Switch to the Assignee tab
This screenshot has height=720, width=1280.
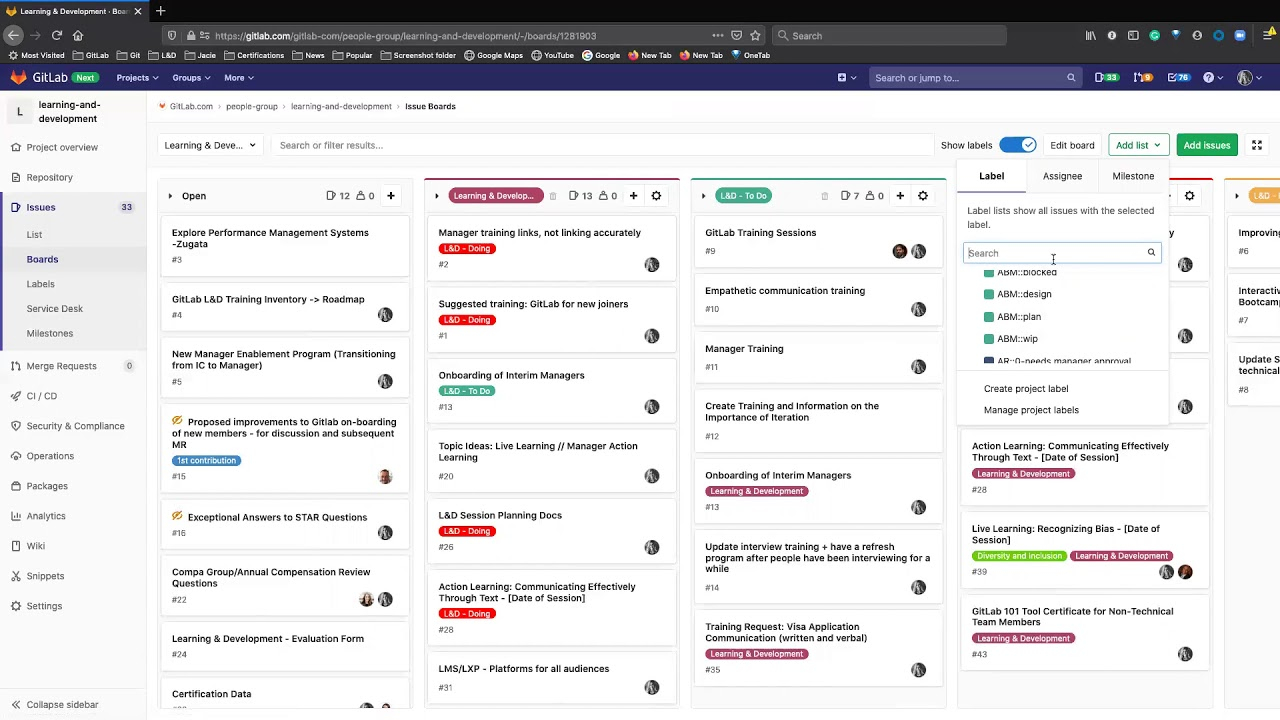click(x=1062, y=176)
